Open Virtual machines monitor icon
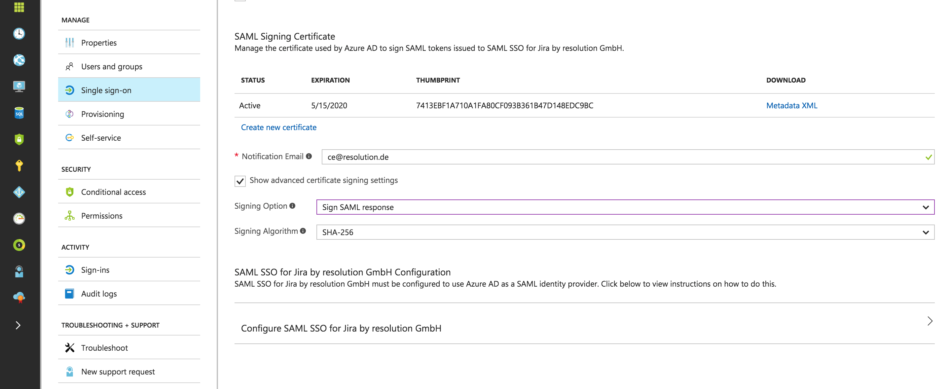 click(19, 86)
